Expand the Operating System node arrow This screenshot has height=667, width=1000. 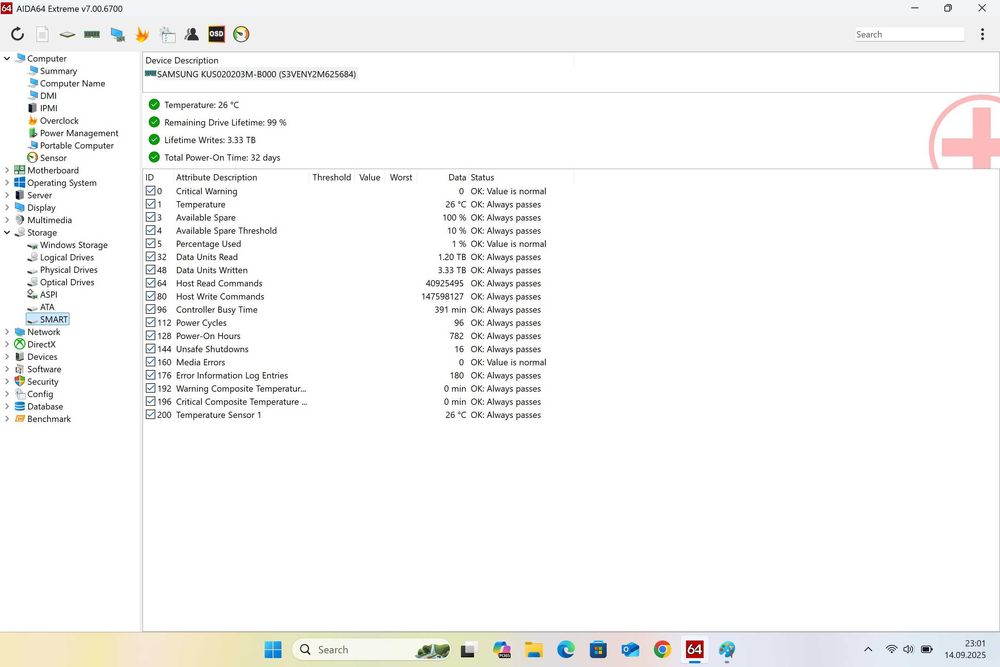(x=7, y=182)
